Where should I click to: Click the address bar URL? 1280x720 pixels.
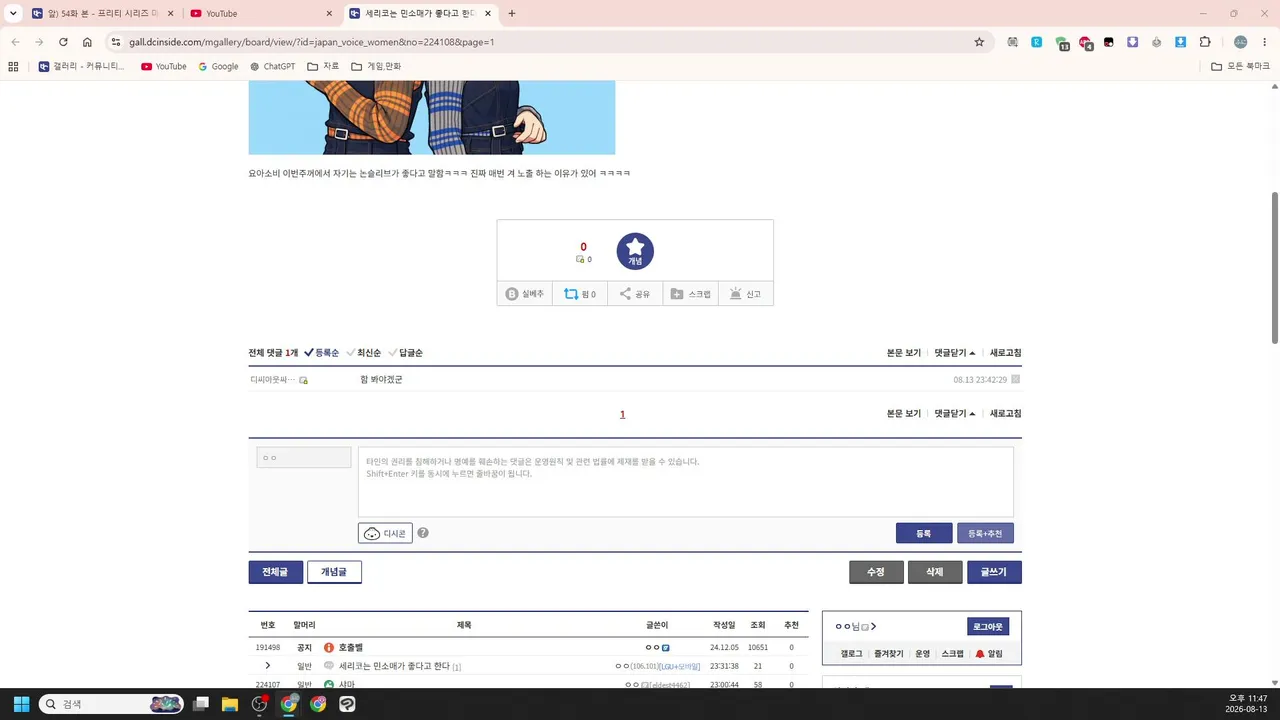coord(312,42)
